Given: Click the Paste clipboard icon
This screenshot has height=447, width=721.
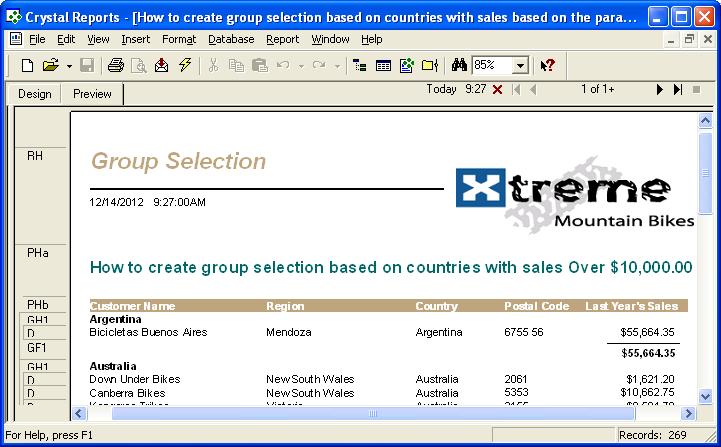Looking at the screenshot, I should point(260,66).
